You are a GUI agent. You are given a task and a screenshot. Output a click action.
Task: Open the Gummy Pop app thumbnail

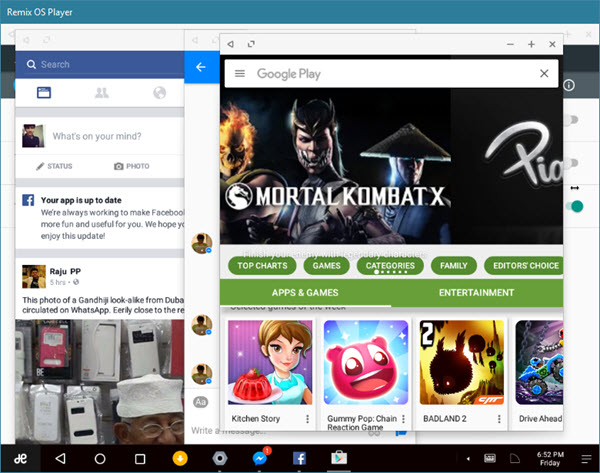point(366,362)
